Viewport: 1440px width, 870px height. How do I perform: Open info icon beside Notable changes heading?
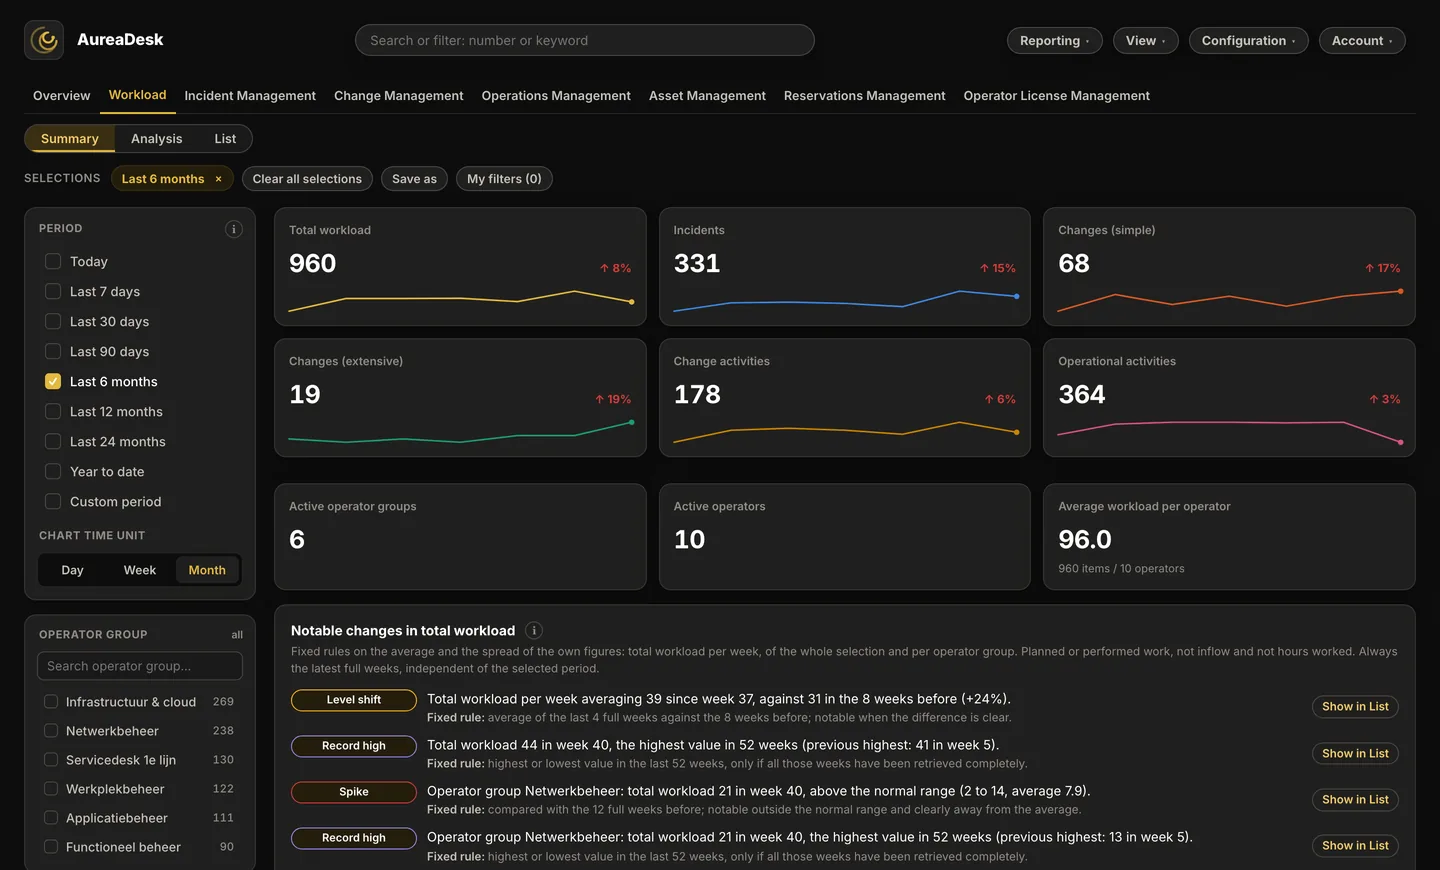coord(534,630)
